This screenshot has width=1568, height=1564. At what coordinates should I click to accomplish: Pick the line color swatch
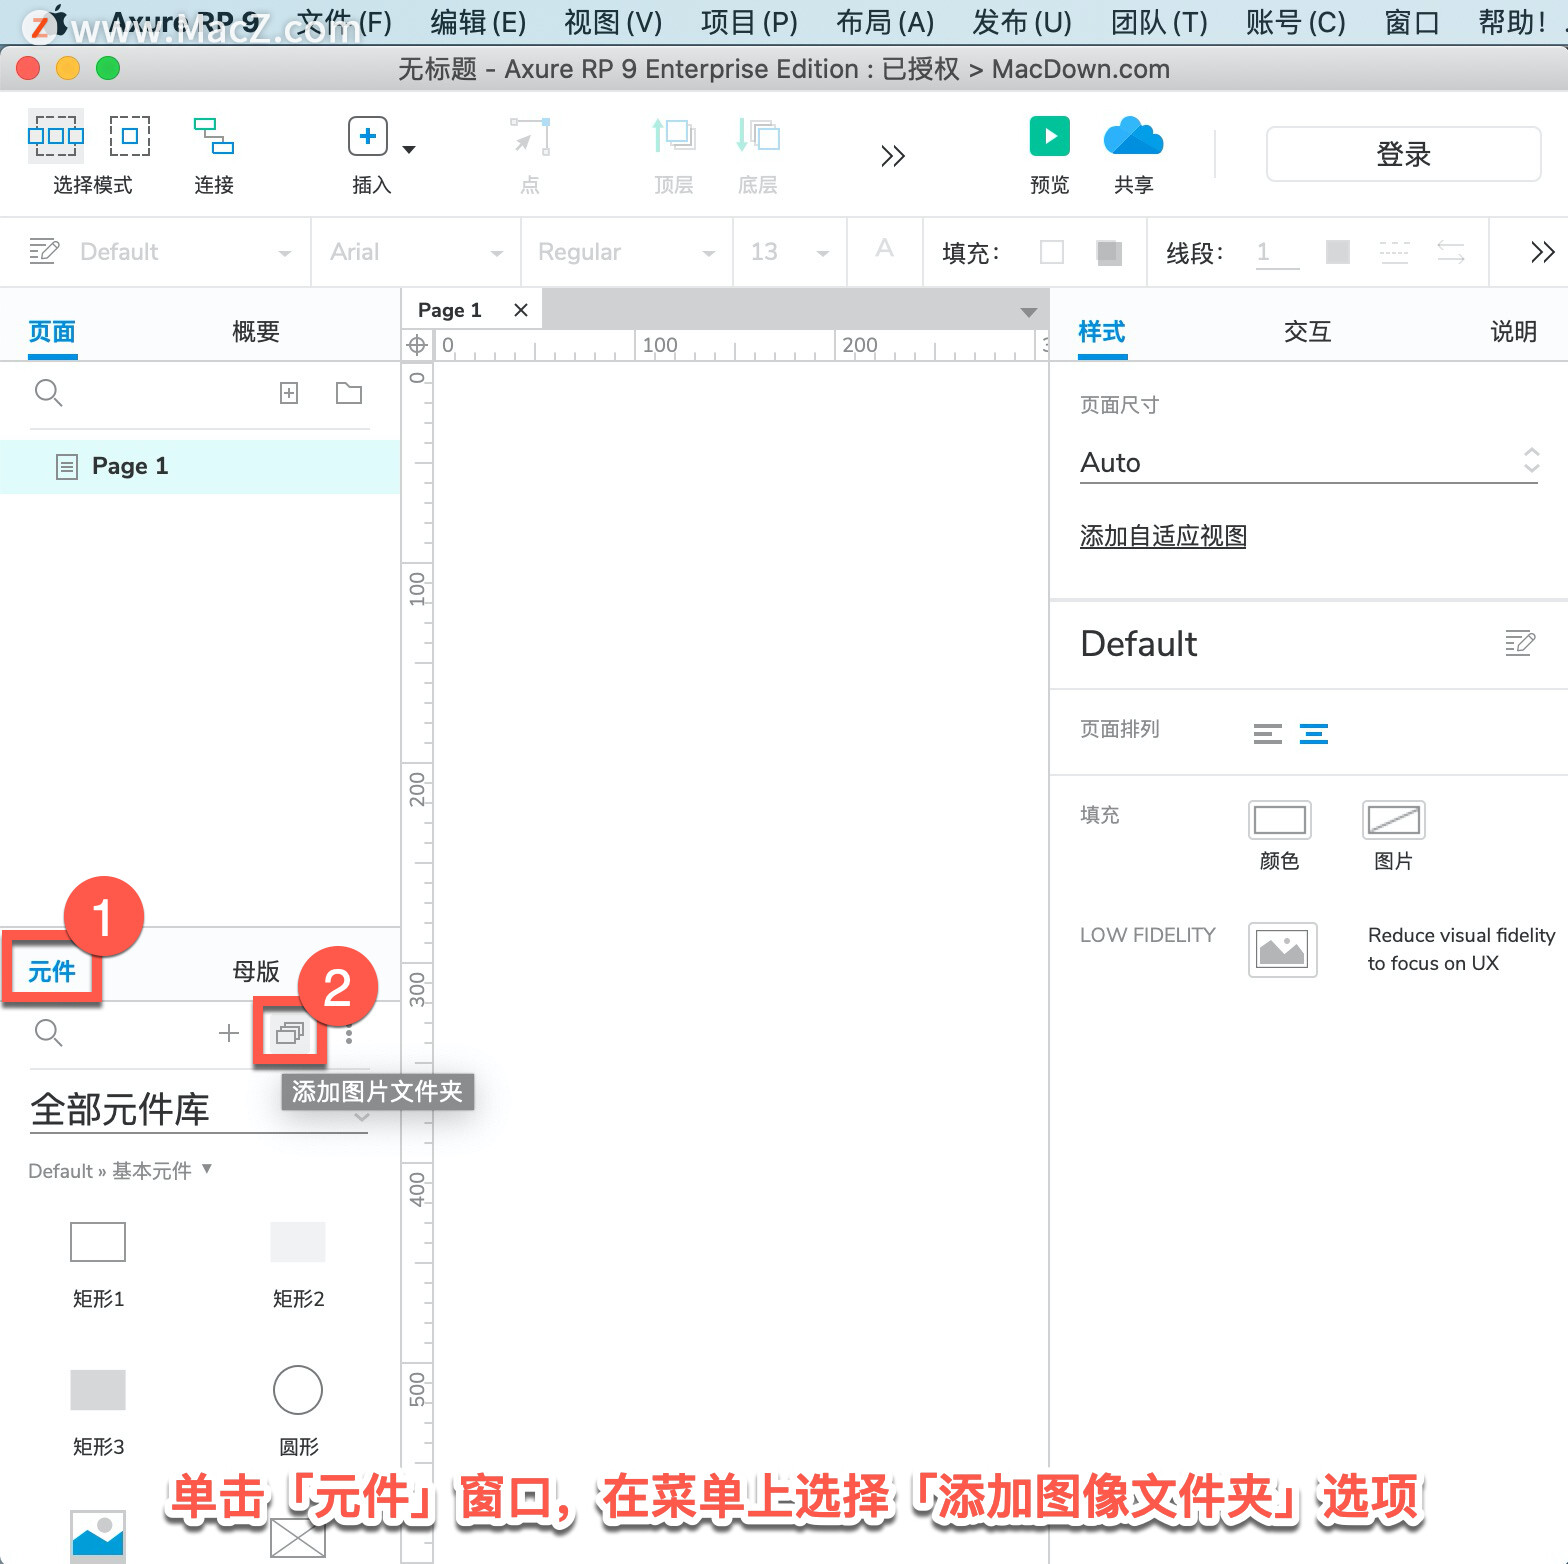[1338, 252]
